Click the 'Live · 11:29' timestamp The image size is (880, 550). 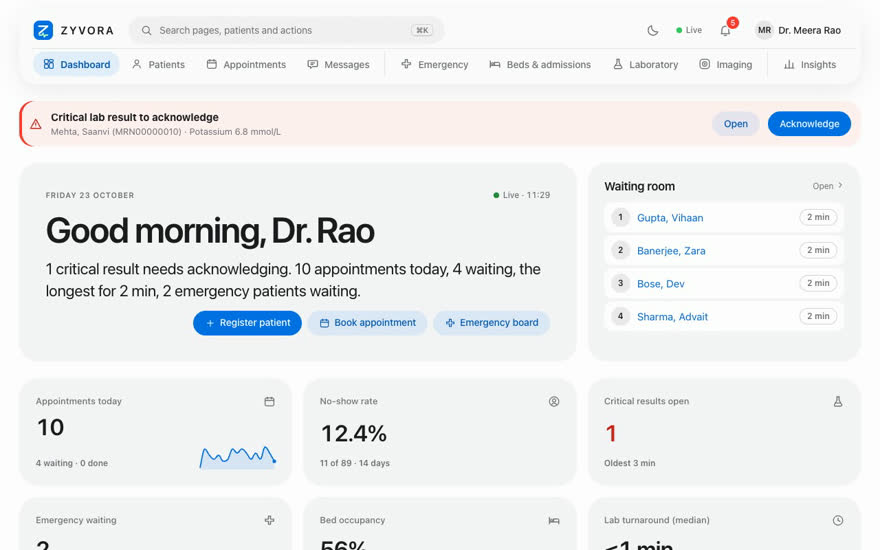[x=521, y=195]
